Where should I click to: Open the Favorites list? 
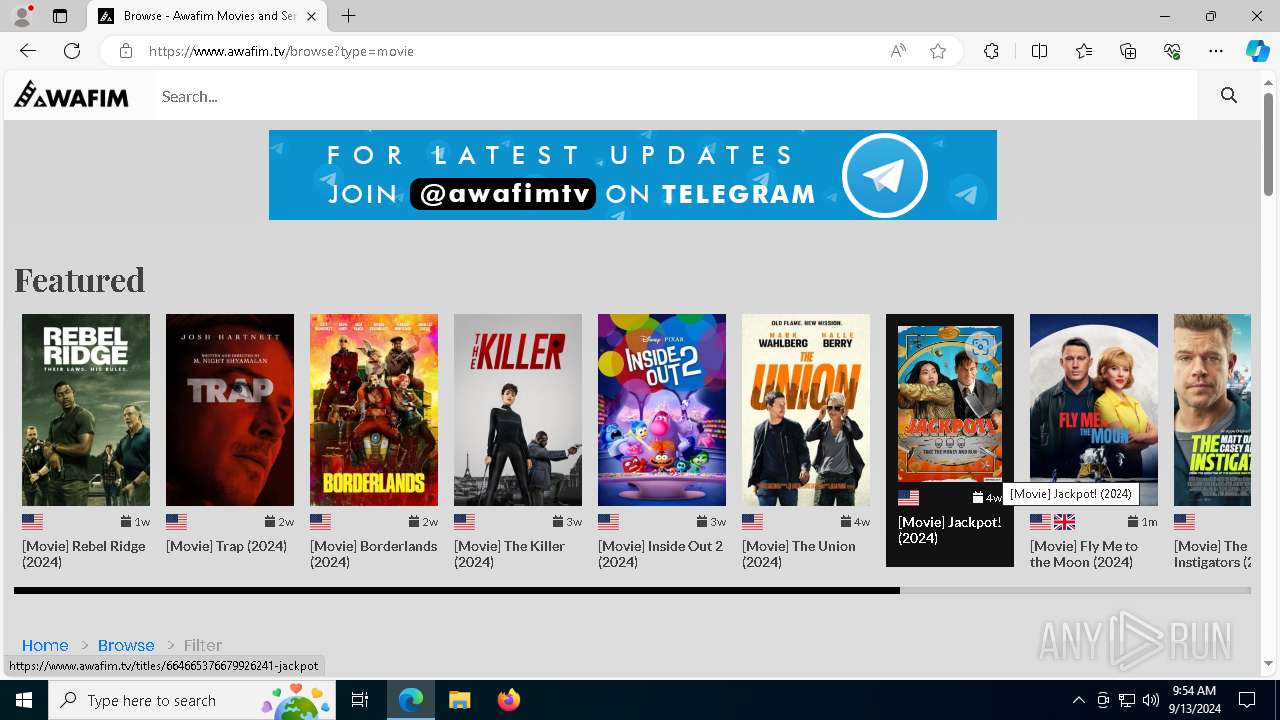coord(1084,51)
